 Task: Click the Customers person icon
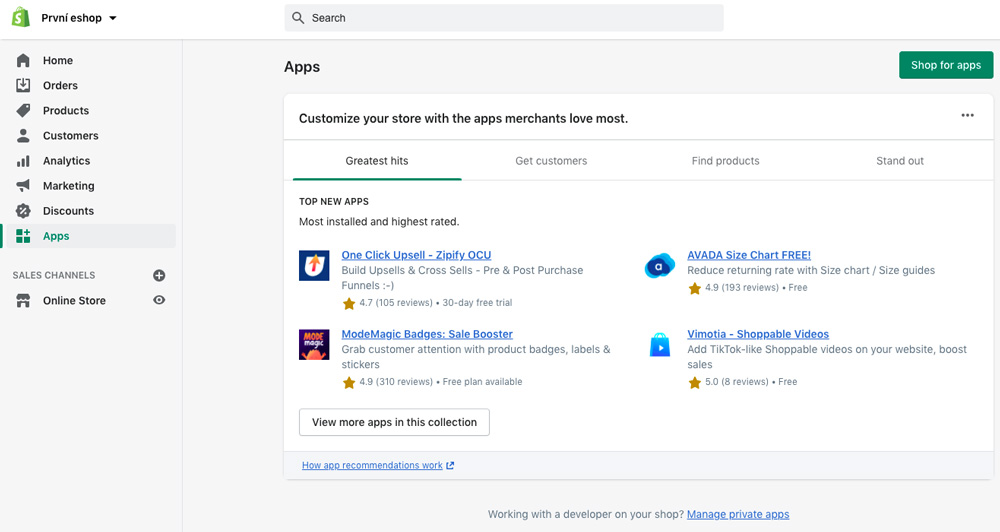23,135
